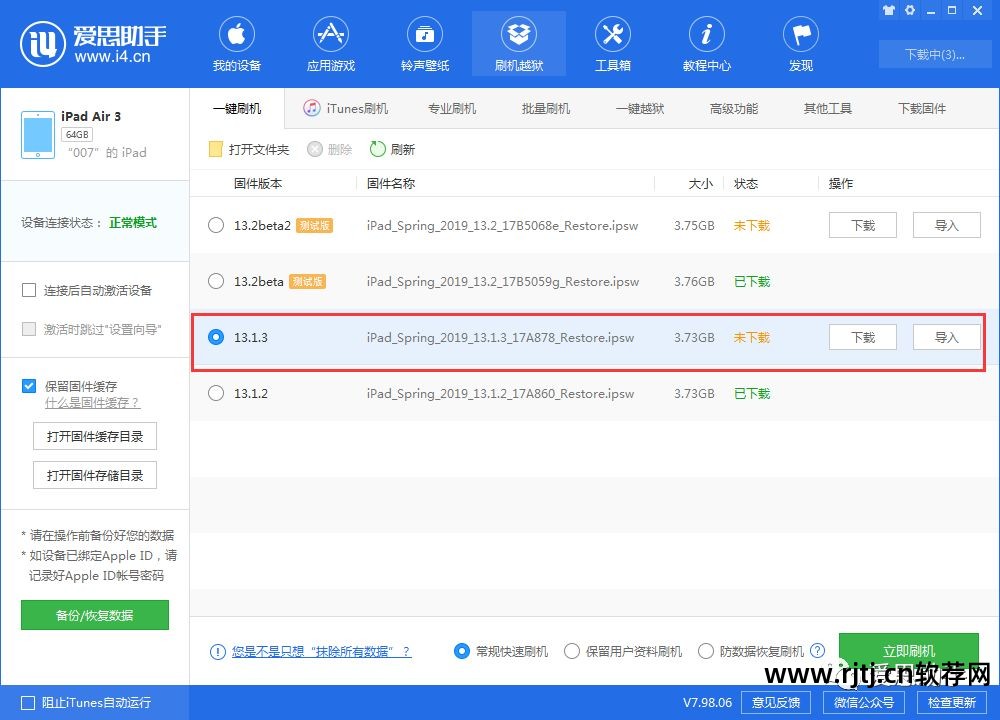Import firmware for 13.2beta2 row

tap(946, 225)
